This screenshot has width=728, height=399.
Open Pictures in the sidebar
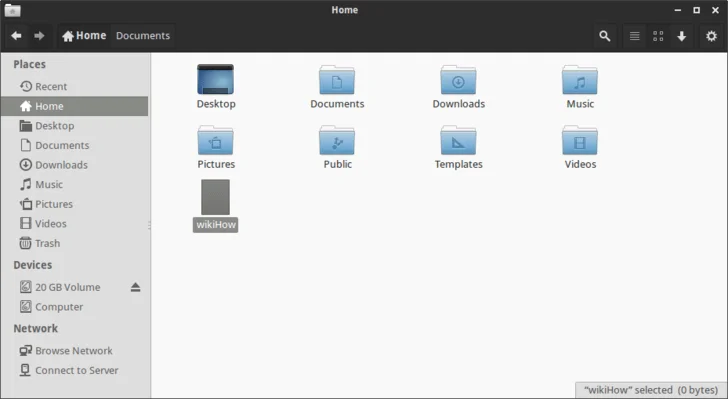pos(74,204)
